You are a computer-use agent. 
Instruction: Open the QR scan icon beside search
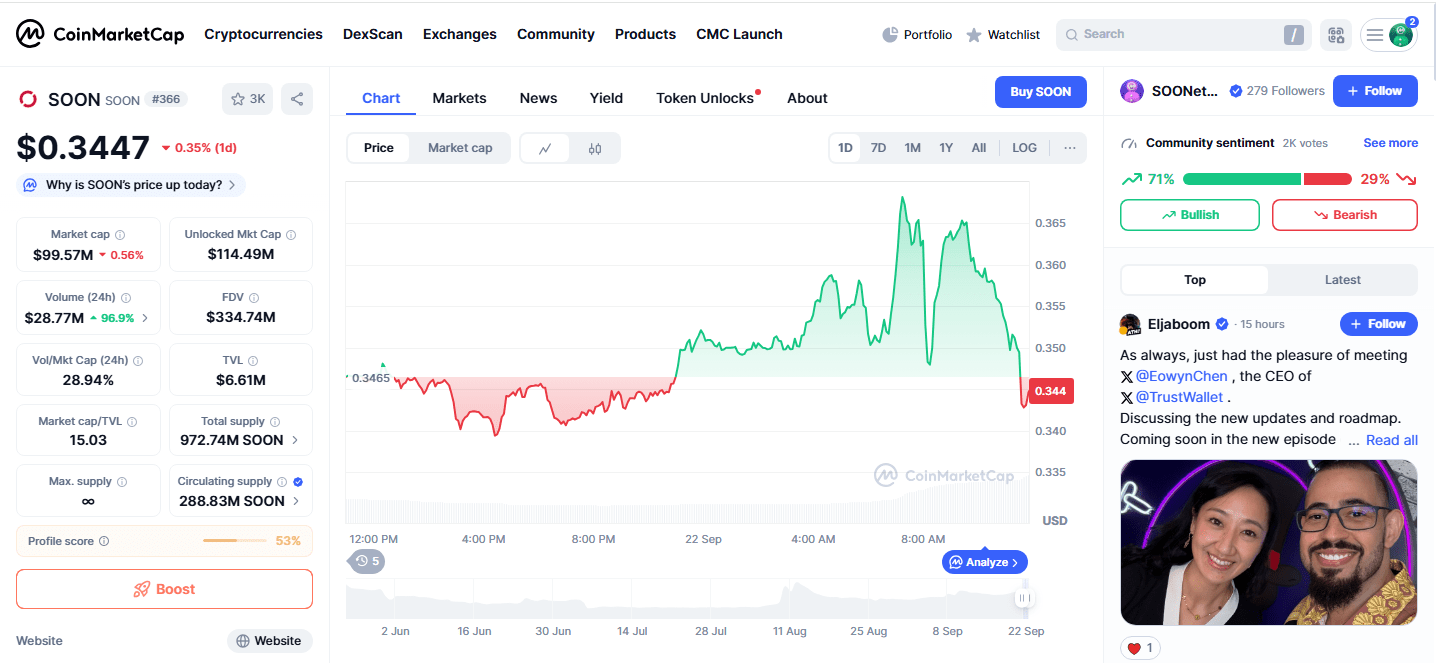point(1336,35)
